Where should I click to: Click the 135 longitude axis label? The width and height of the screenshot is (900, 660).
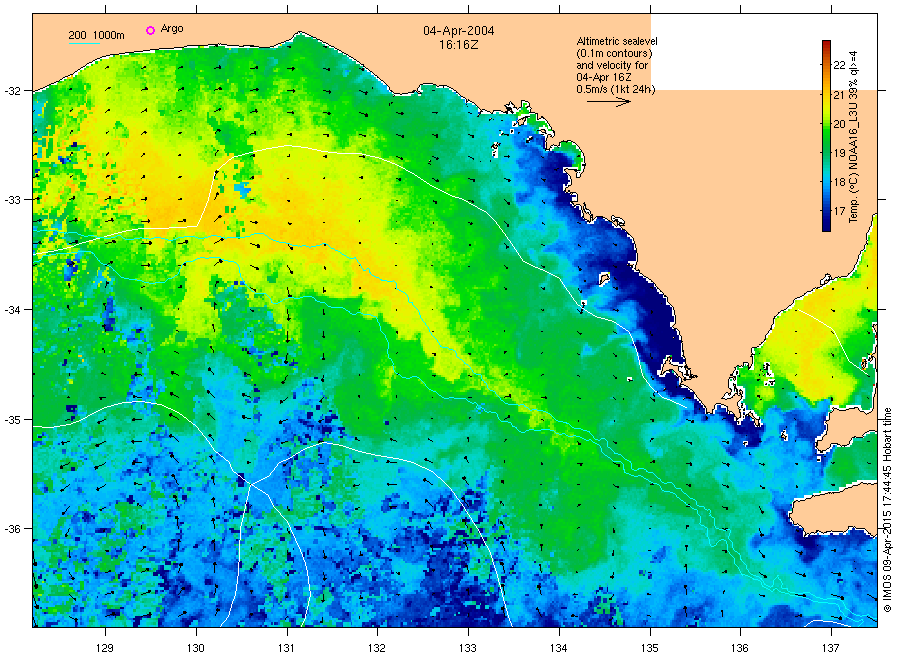tap(650, 649)
